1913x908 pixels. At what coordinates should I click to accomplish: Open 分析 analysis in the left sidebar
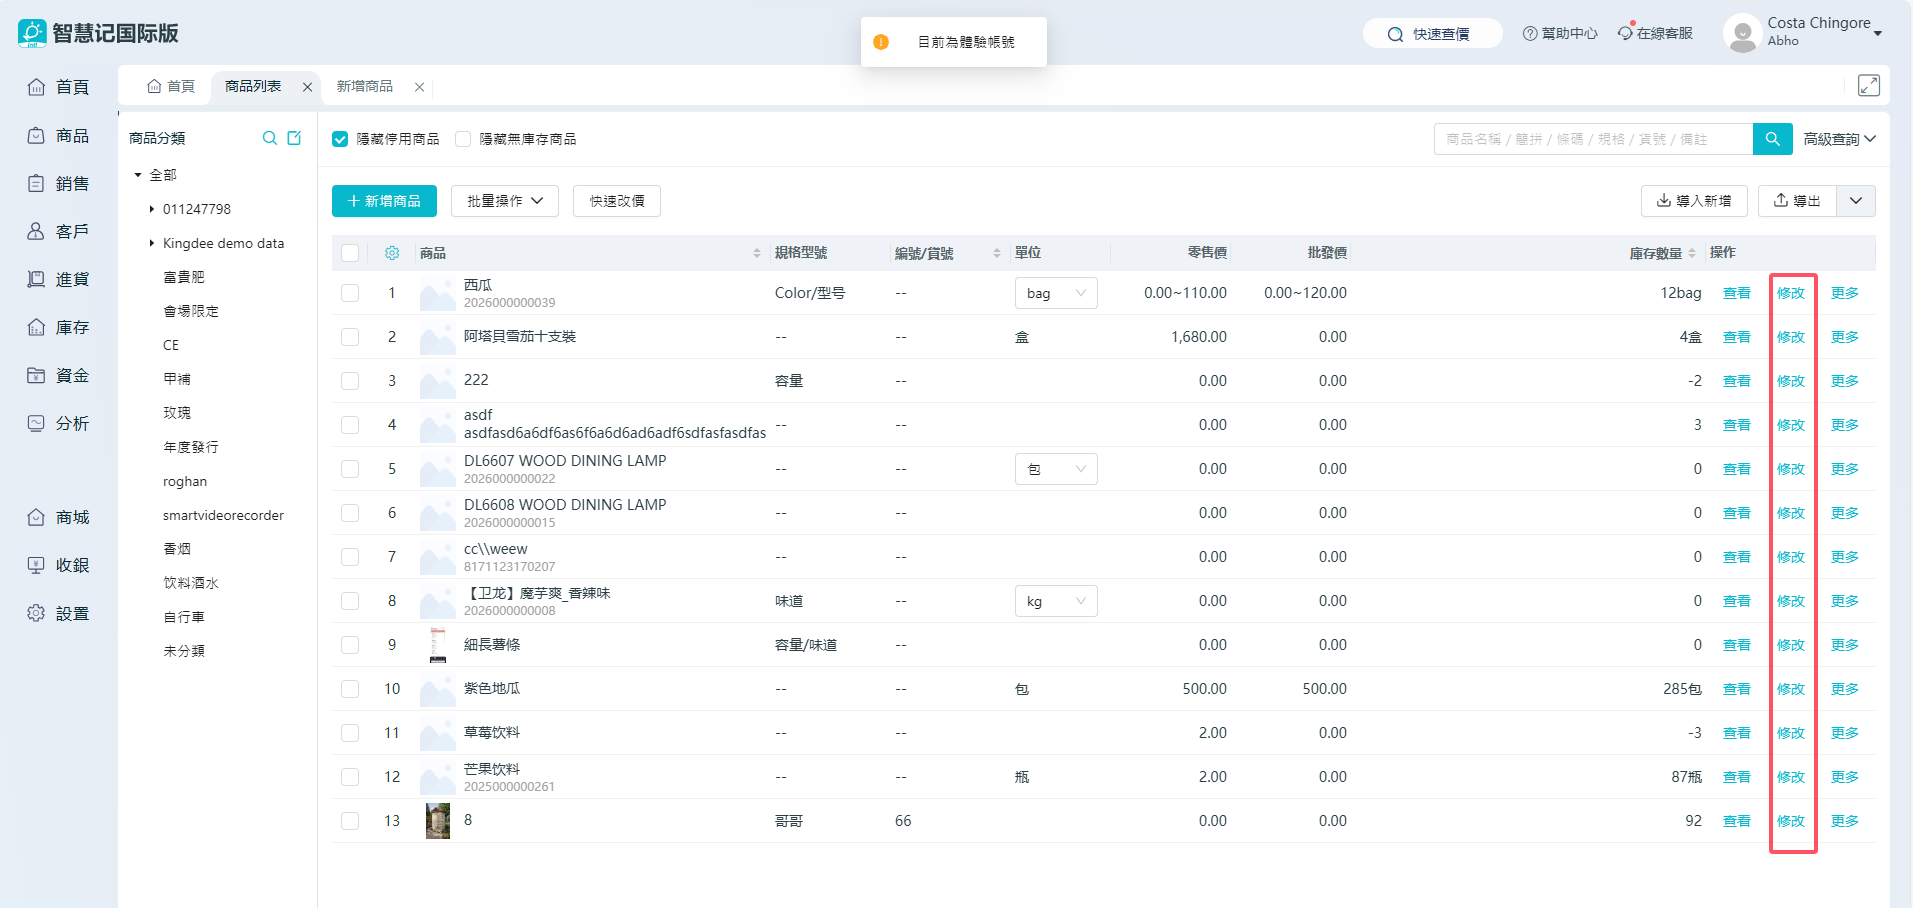[x=59, y=423]
